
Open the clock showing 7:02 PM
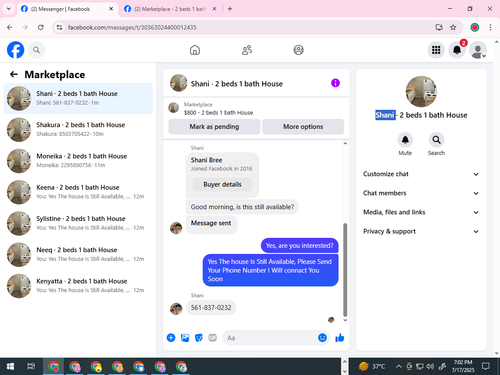coord(463,366)
